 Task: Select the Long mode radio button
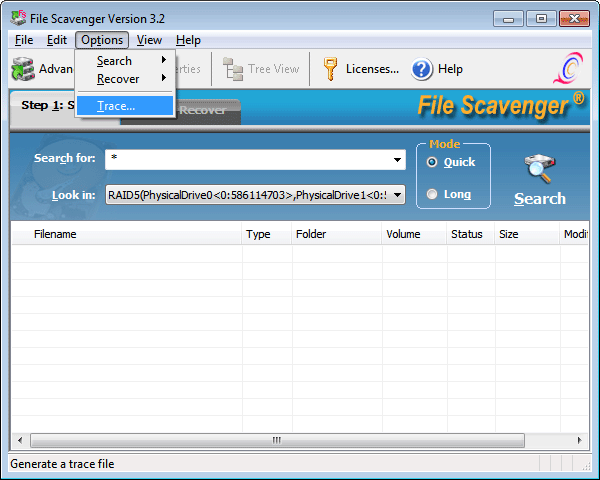pyautogui.click(x=432, y=194)
